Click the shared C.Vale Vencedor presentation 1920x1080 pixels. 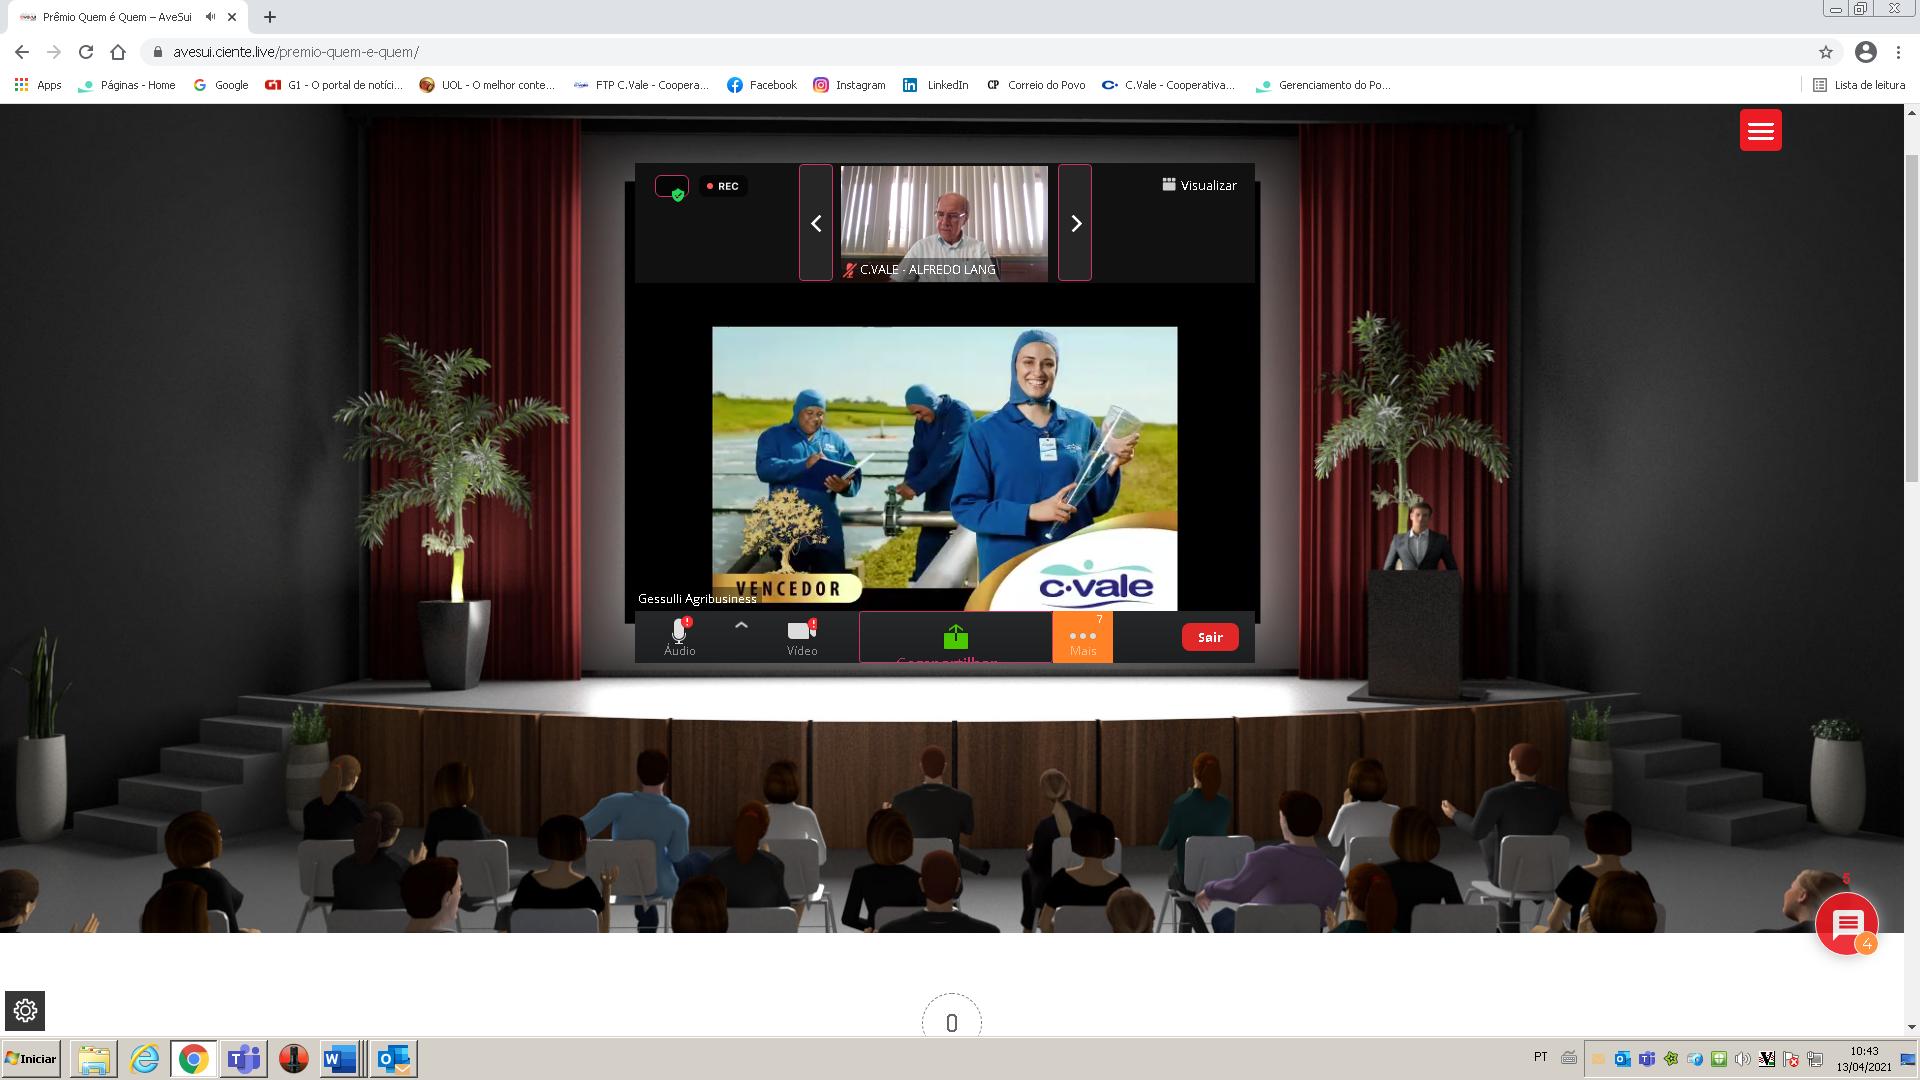coord(944,468)
